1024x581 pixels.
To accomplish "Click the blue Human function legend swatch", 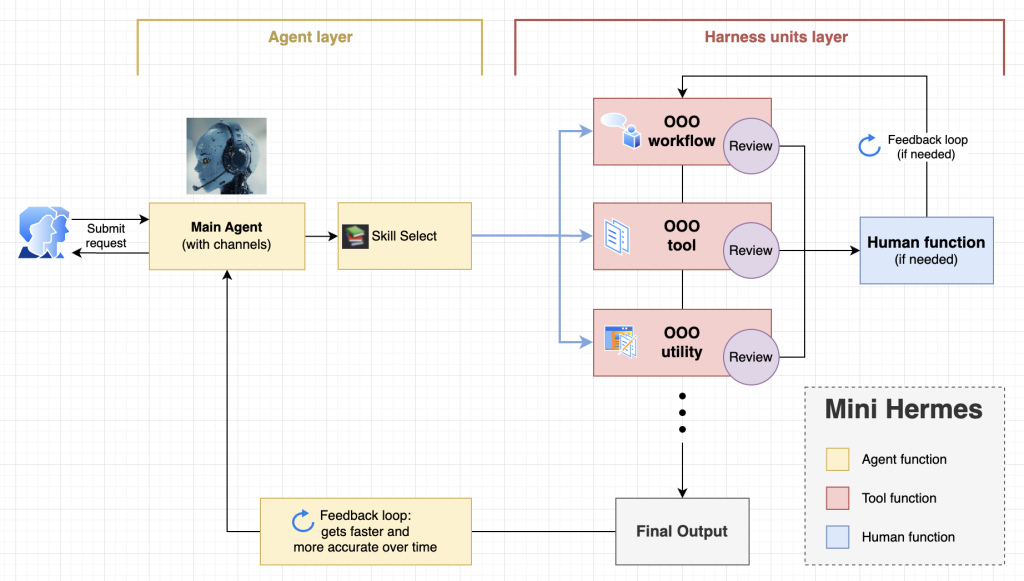I will (837, 537).
